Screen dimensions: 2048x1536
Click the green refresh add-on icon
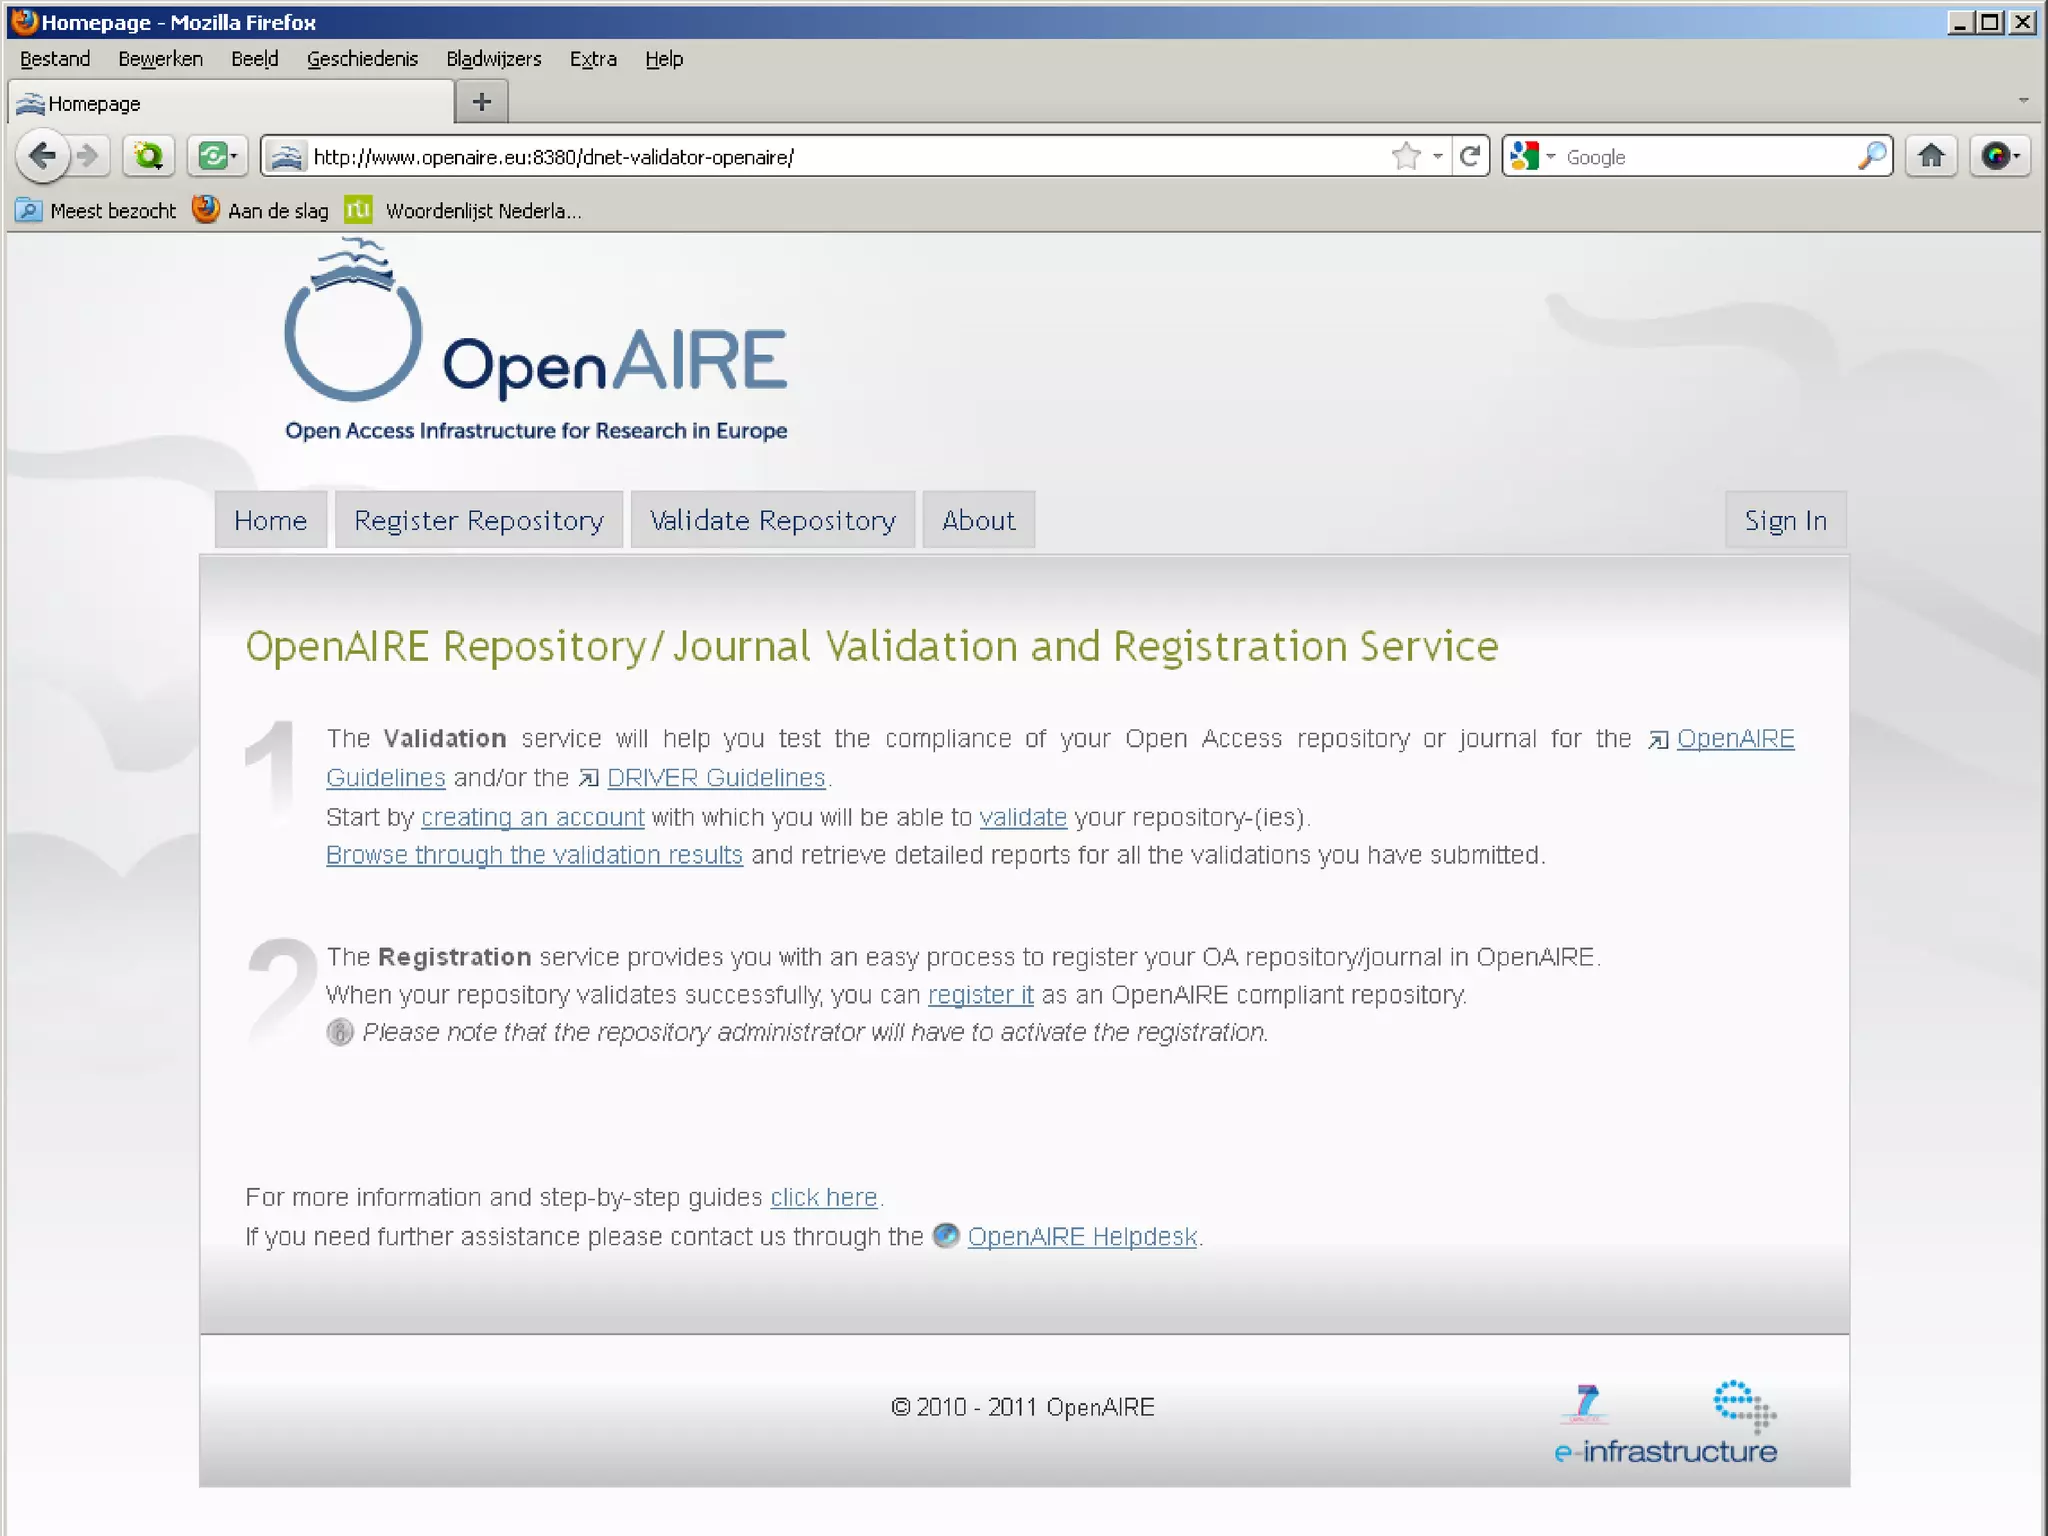(217, 156)
